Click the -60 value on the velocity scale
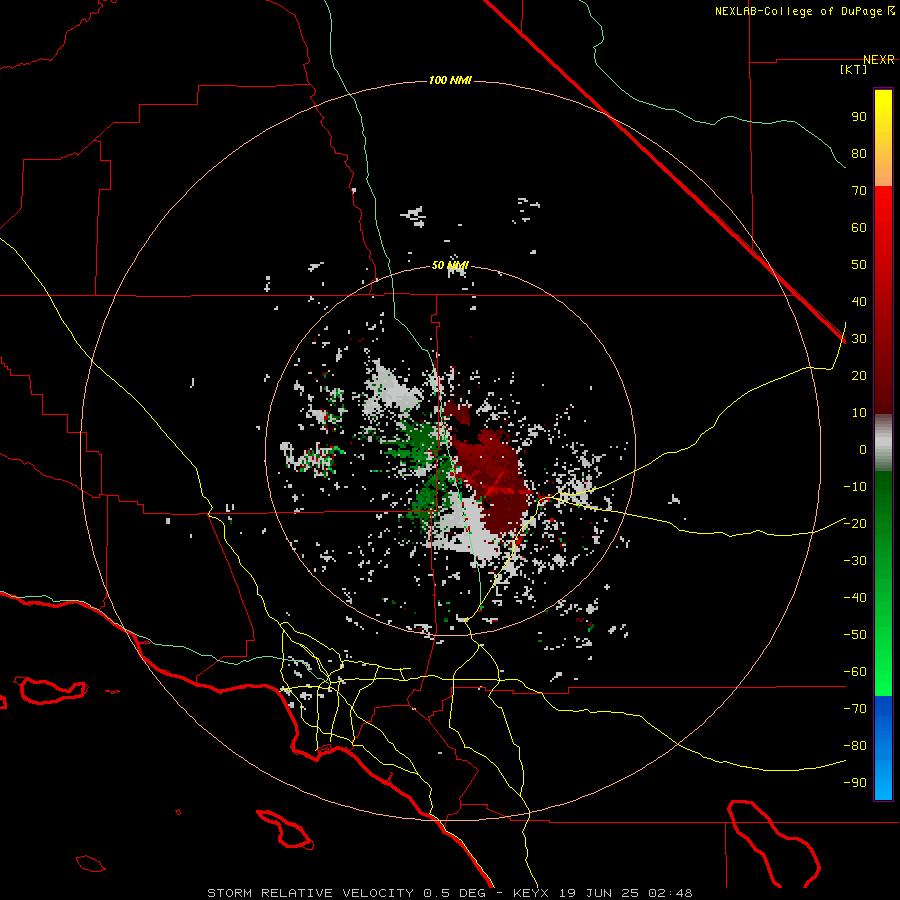Image resolution: width=900 pixels, height=900 pixels. (855, 672)
